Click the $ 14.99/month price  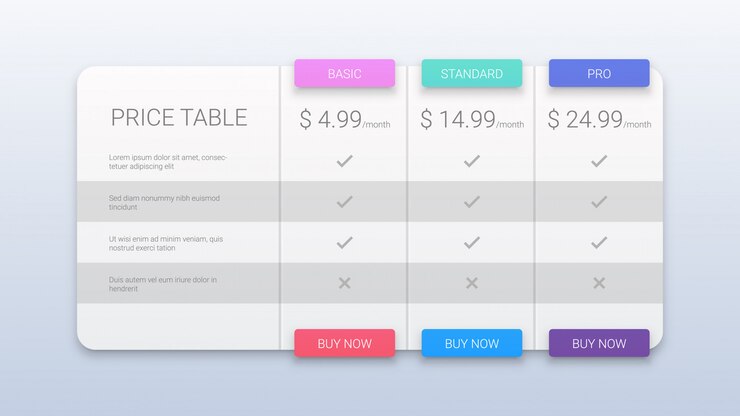[x=472, y=119]
